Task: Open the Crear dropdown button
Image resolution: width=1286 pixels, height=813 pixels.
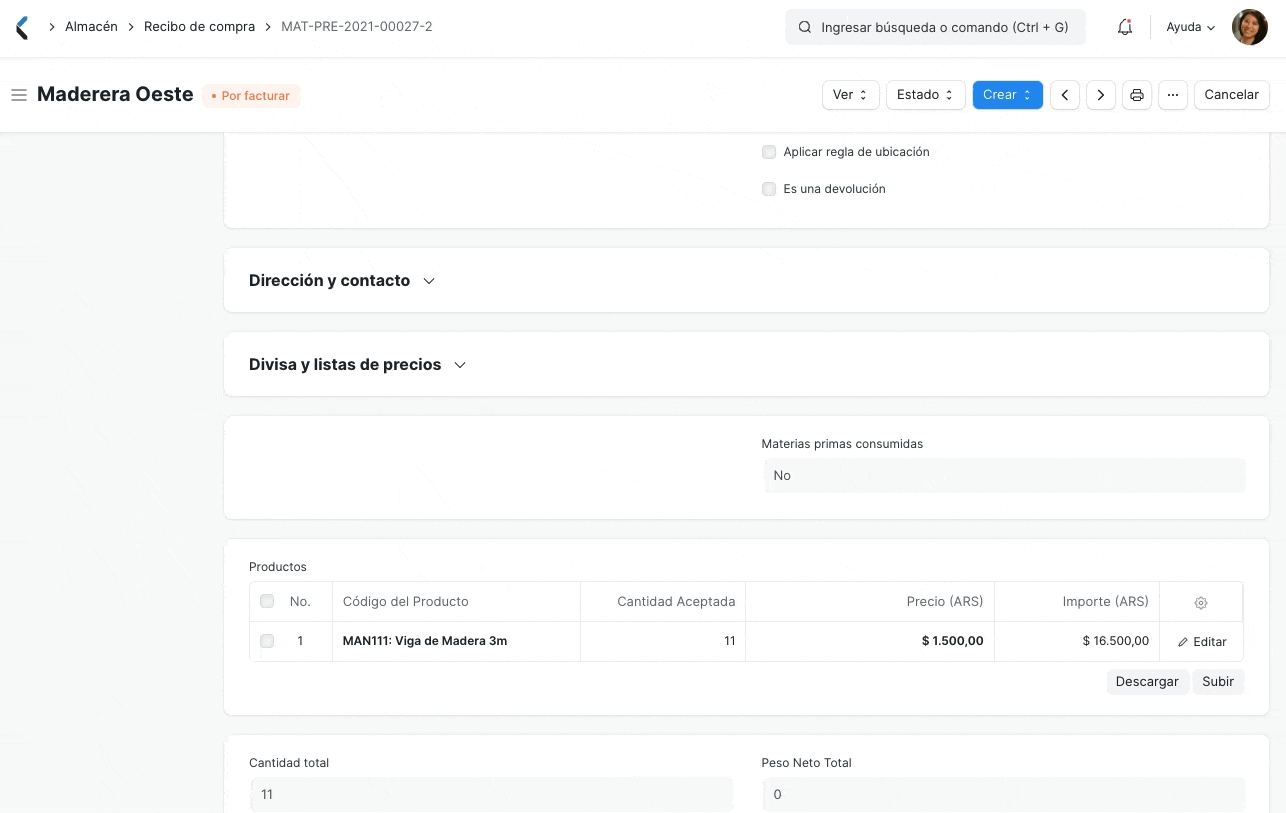Action: tap(1007, 95)
